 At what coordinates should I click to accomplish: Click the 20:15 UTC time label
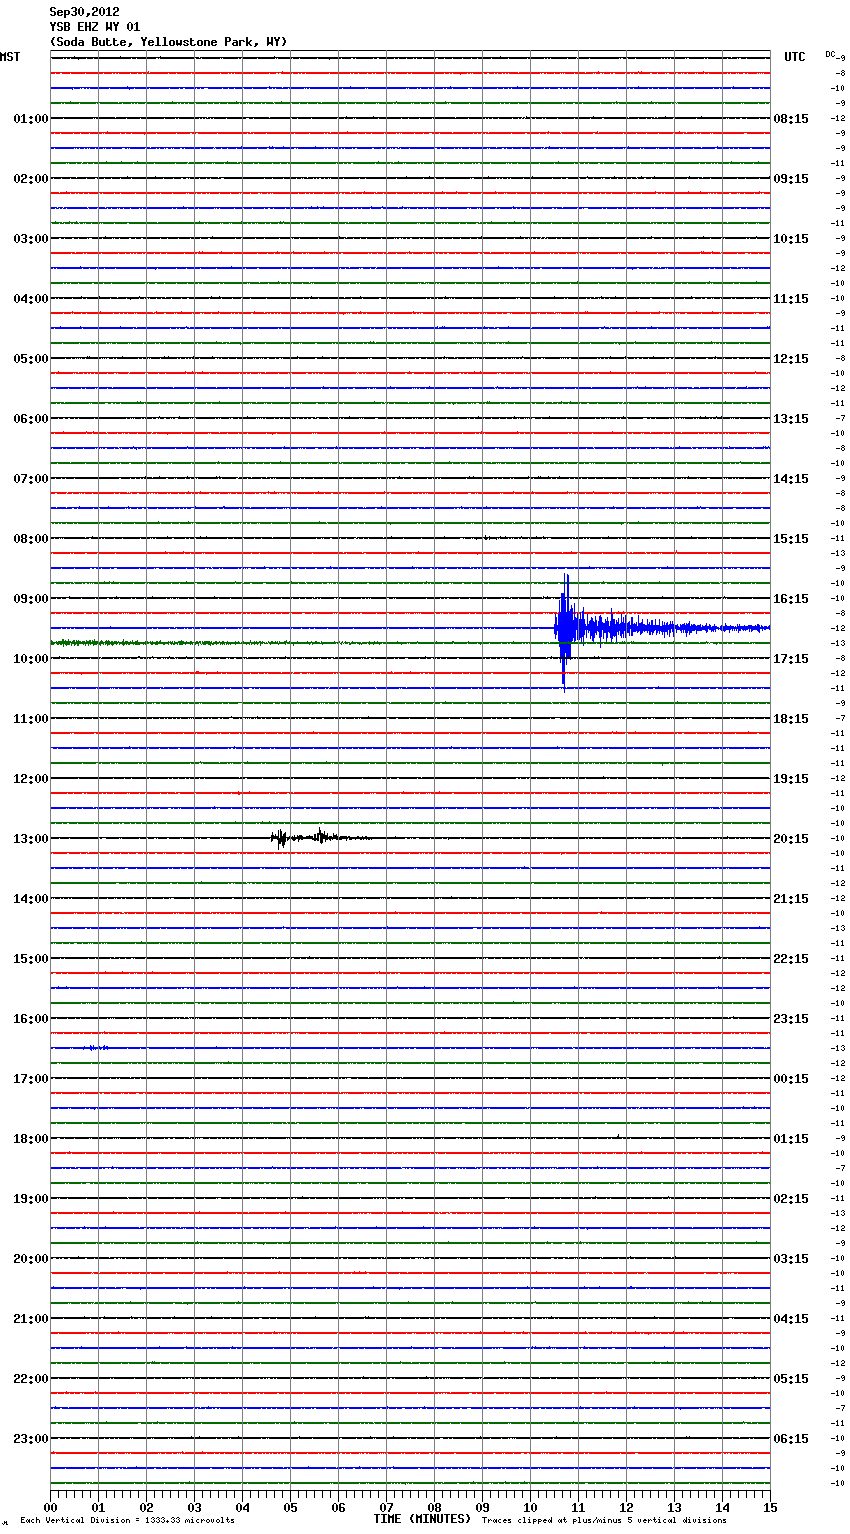(791, 839)
